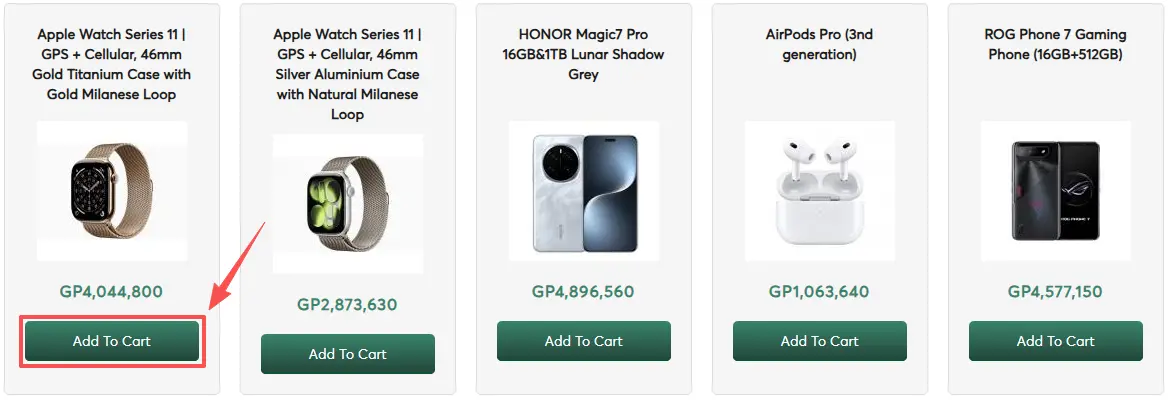Click the GP4,577,150 price label

(1056, 292)
